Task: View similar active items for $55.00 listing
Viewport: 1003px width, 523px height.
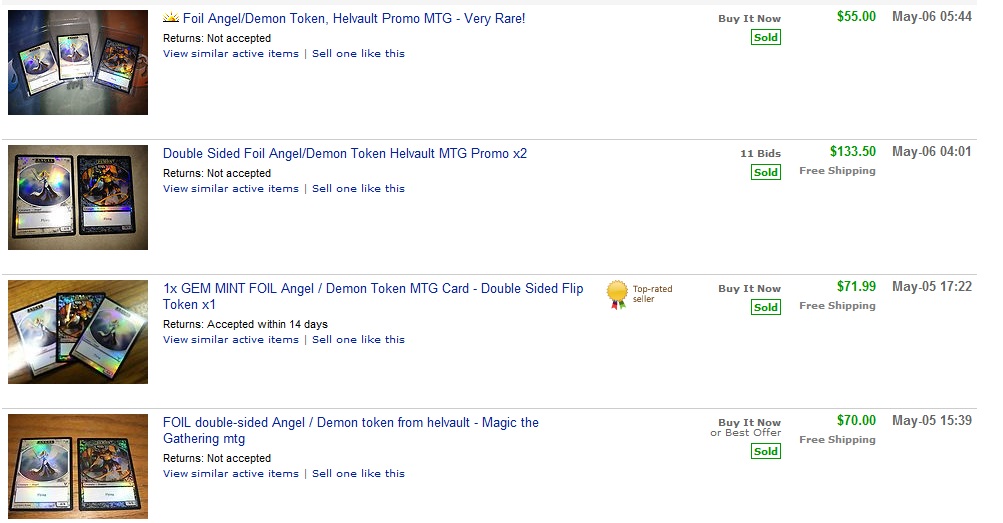Action: pos(231,54)
